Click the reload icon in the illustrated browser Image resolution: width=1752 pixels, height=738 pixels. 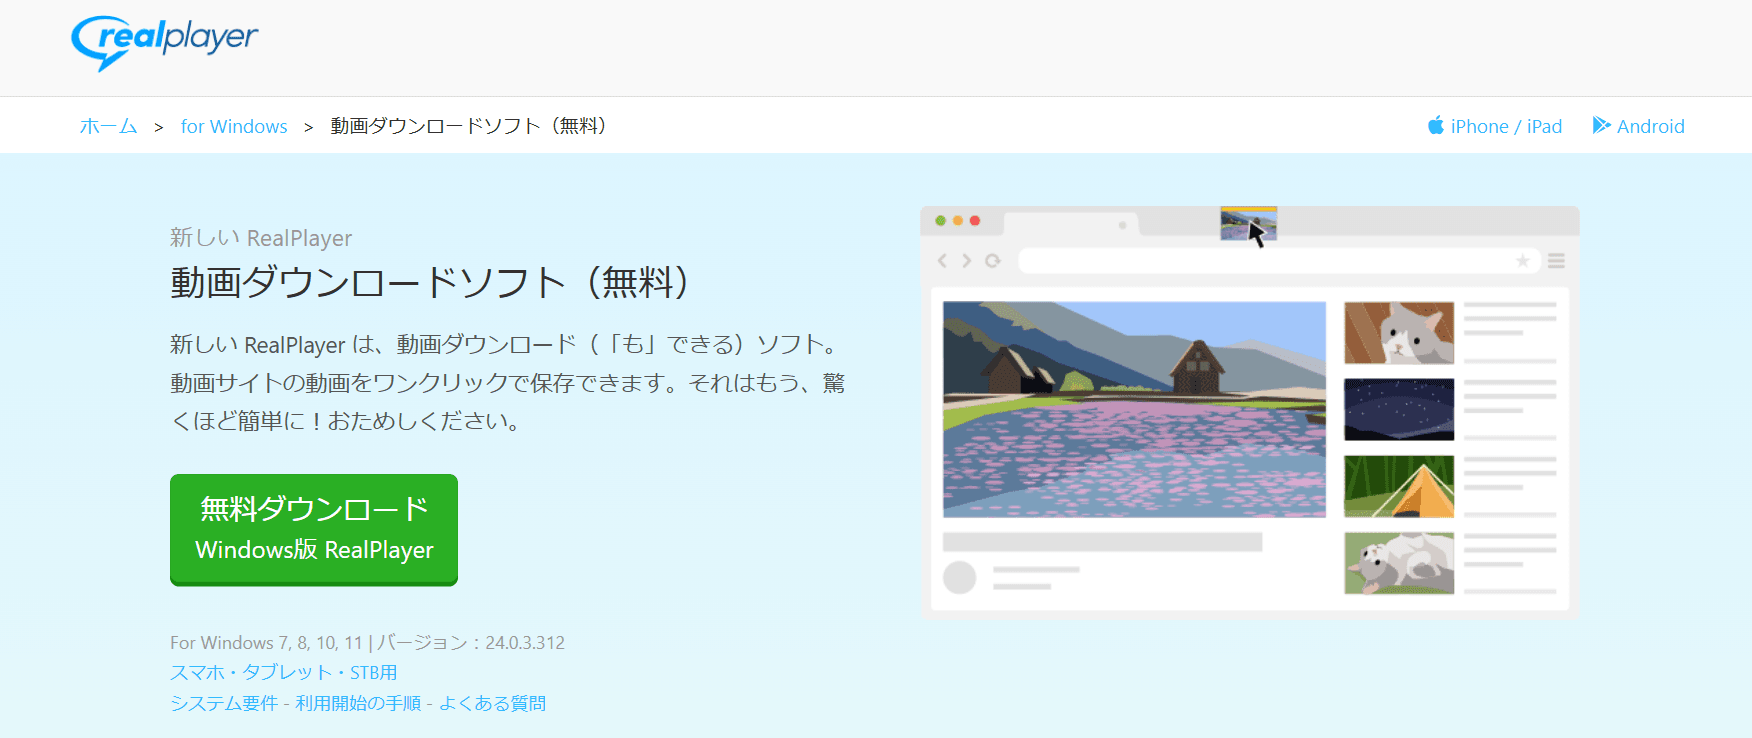[x=992, y=261]
